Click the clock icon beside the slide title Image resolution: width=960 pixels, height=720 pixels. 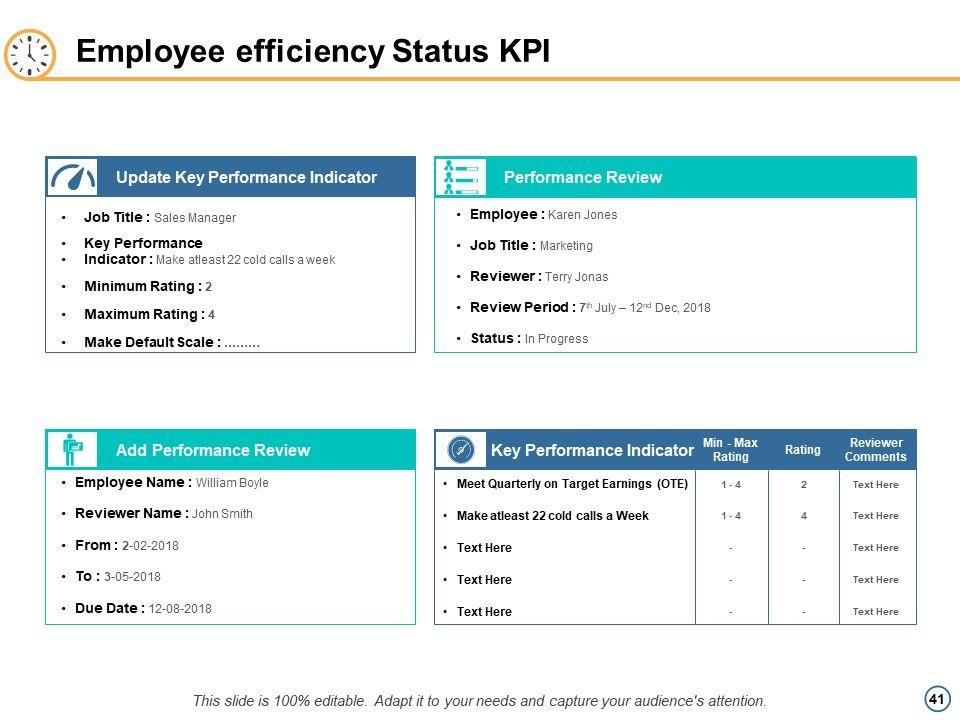coord(30,54)
